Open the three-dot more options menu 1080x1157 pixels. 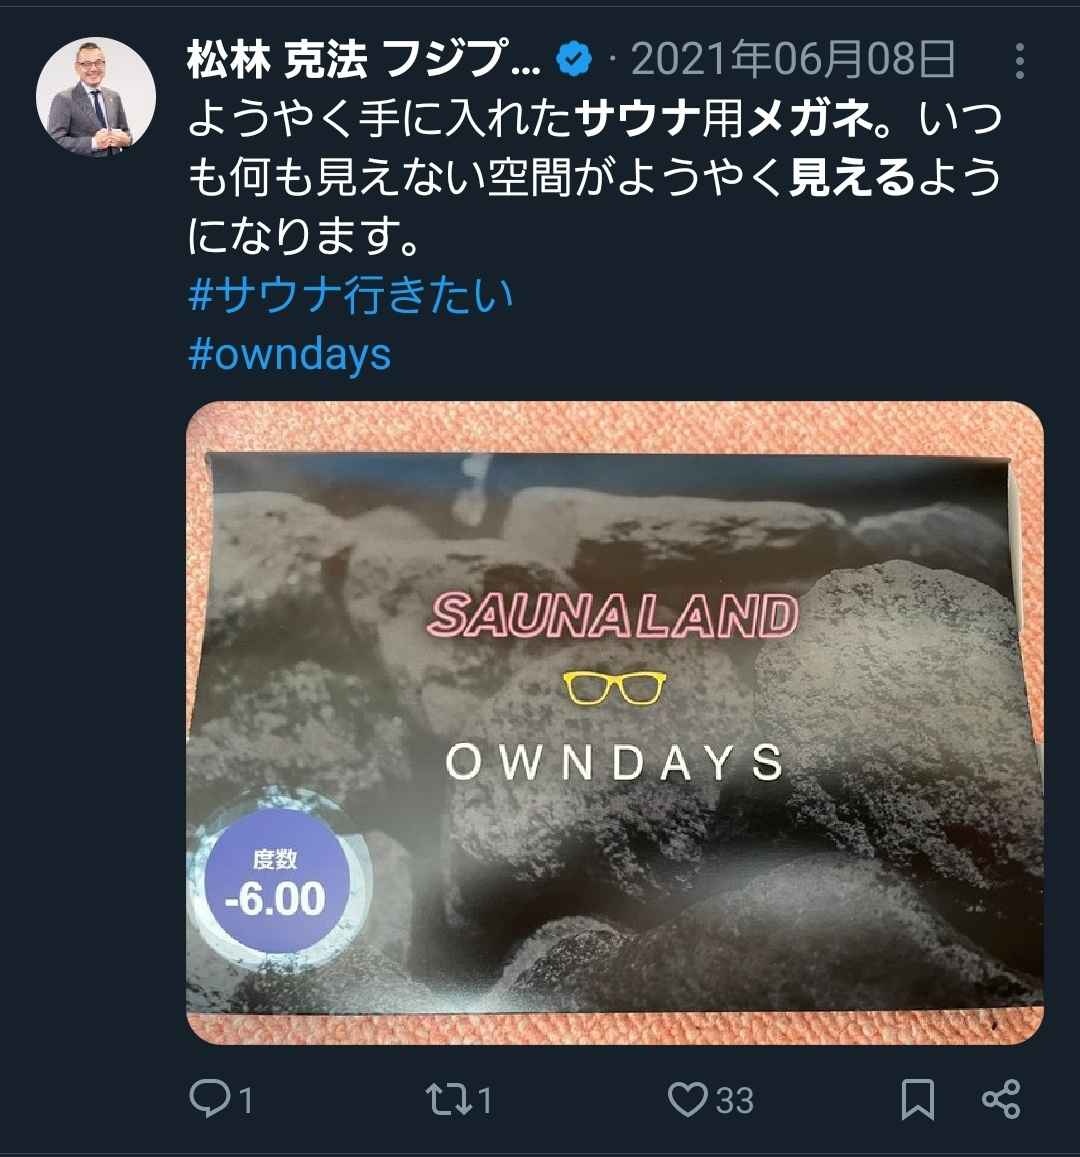tap(1019, 61)
